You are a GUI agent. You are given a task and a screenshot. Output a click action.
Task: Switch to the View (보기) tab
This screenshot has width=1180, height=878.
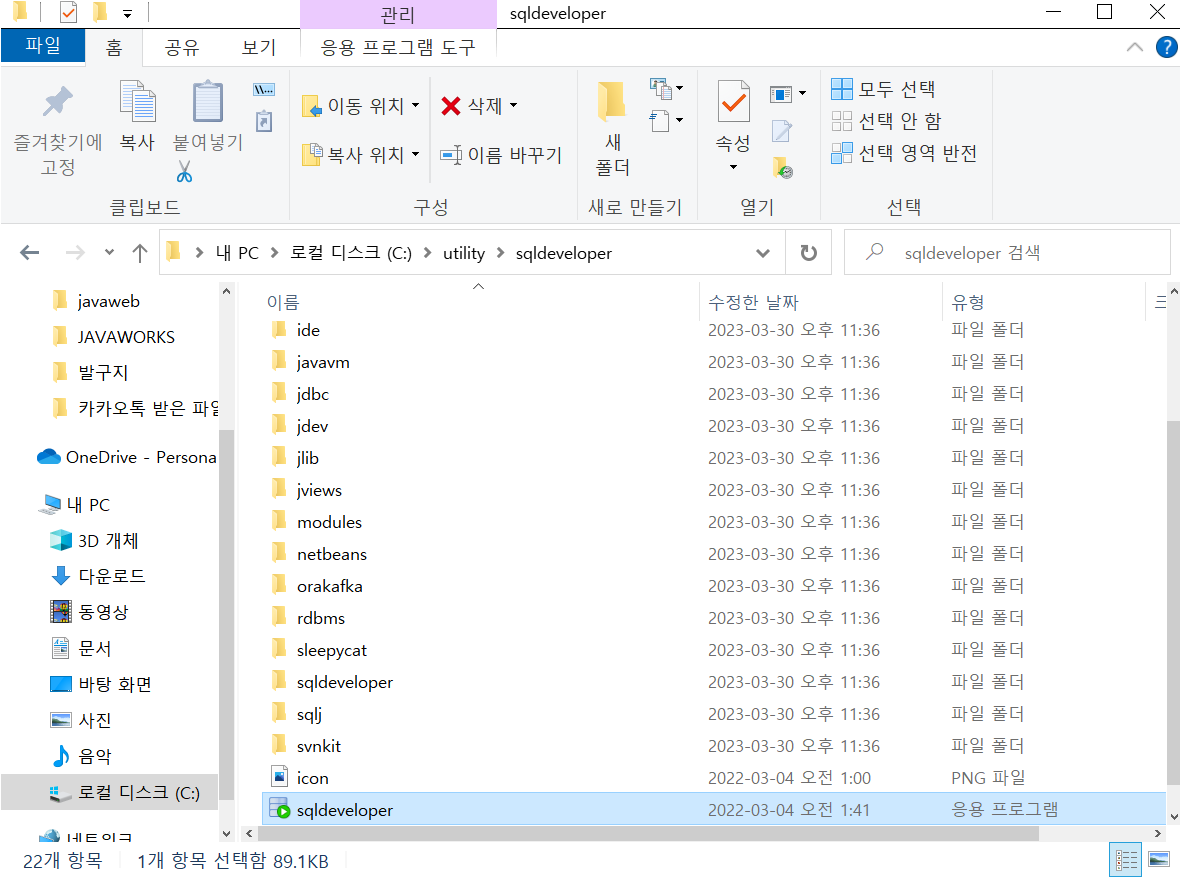pos(258,47)
